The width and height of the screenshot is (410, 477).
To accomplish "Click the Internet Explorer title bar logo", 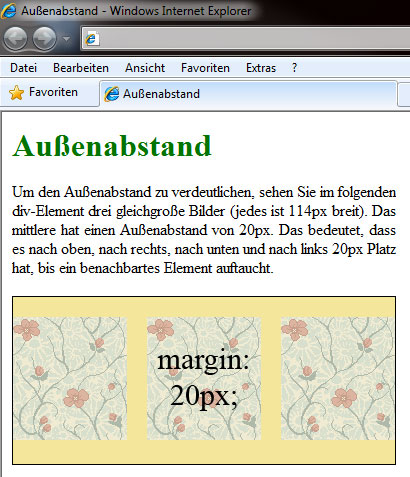I will (x=8, y=11).
